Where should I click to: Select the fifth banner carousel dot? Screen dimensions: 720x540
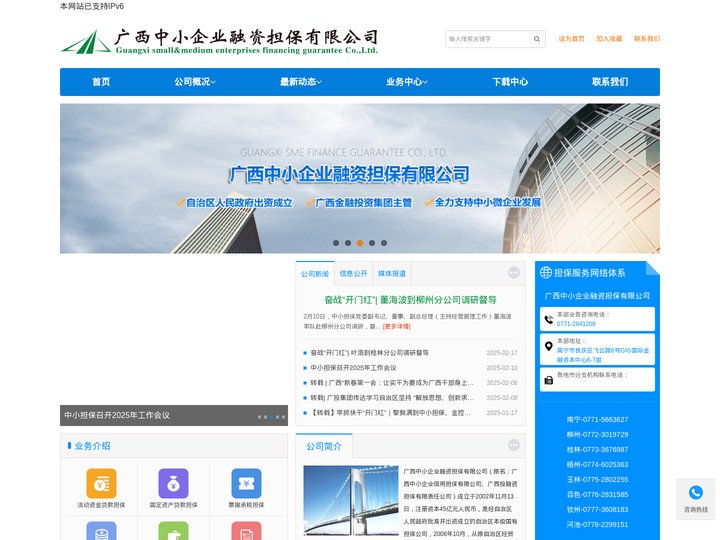384,243
